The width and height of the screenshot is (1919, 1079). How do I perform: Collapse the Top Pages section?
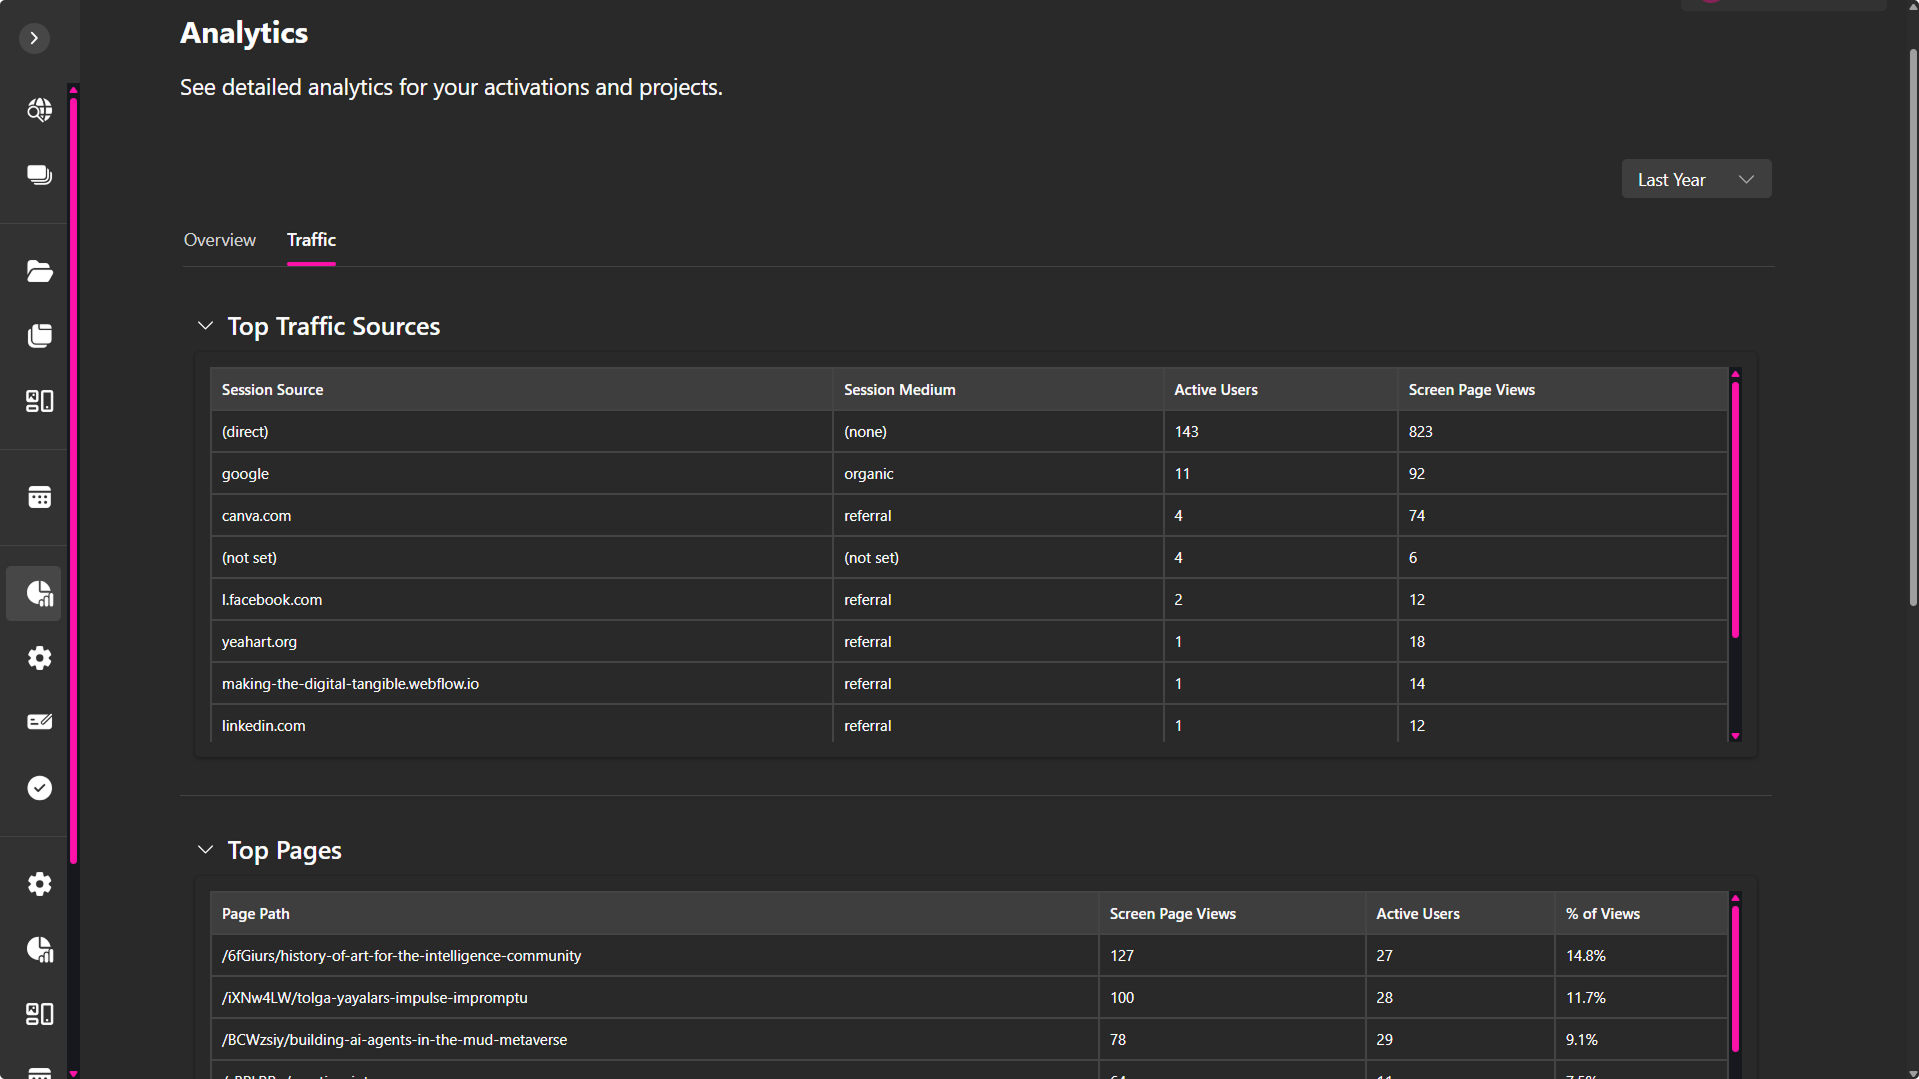[205, 850]
